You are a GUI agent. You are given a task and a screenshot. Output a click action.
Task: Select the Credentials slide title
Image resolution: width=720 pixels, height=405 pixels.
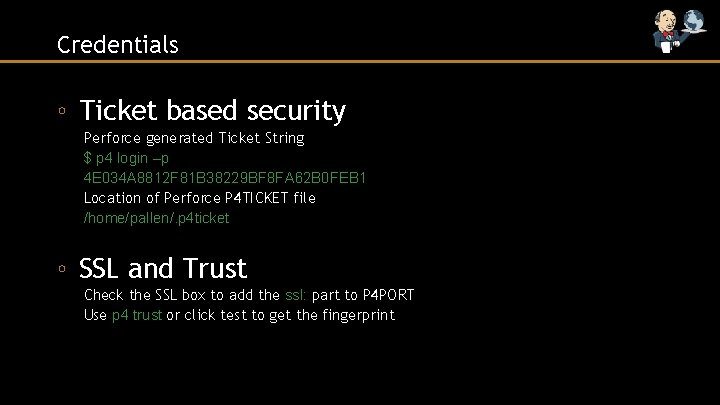click(118, 45)
